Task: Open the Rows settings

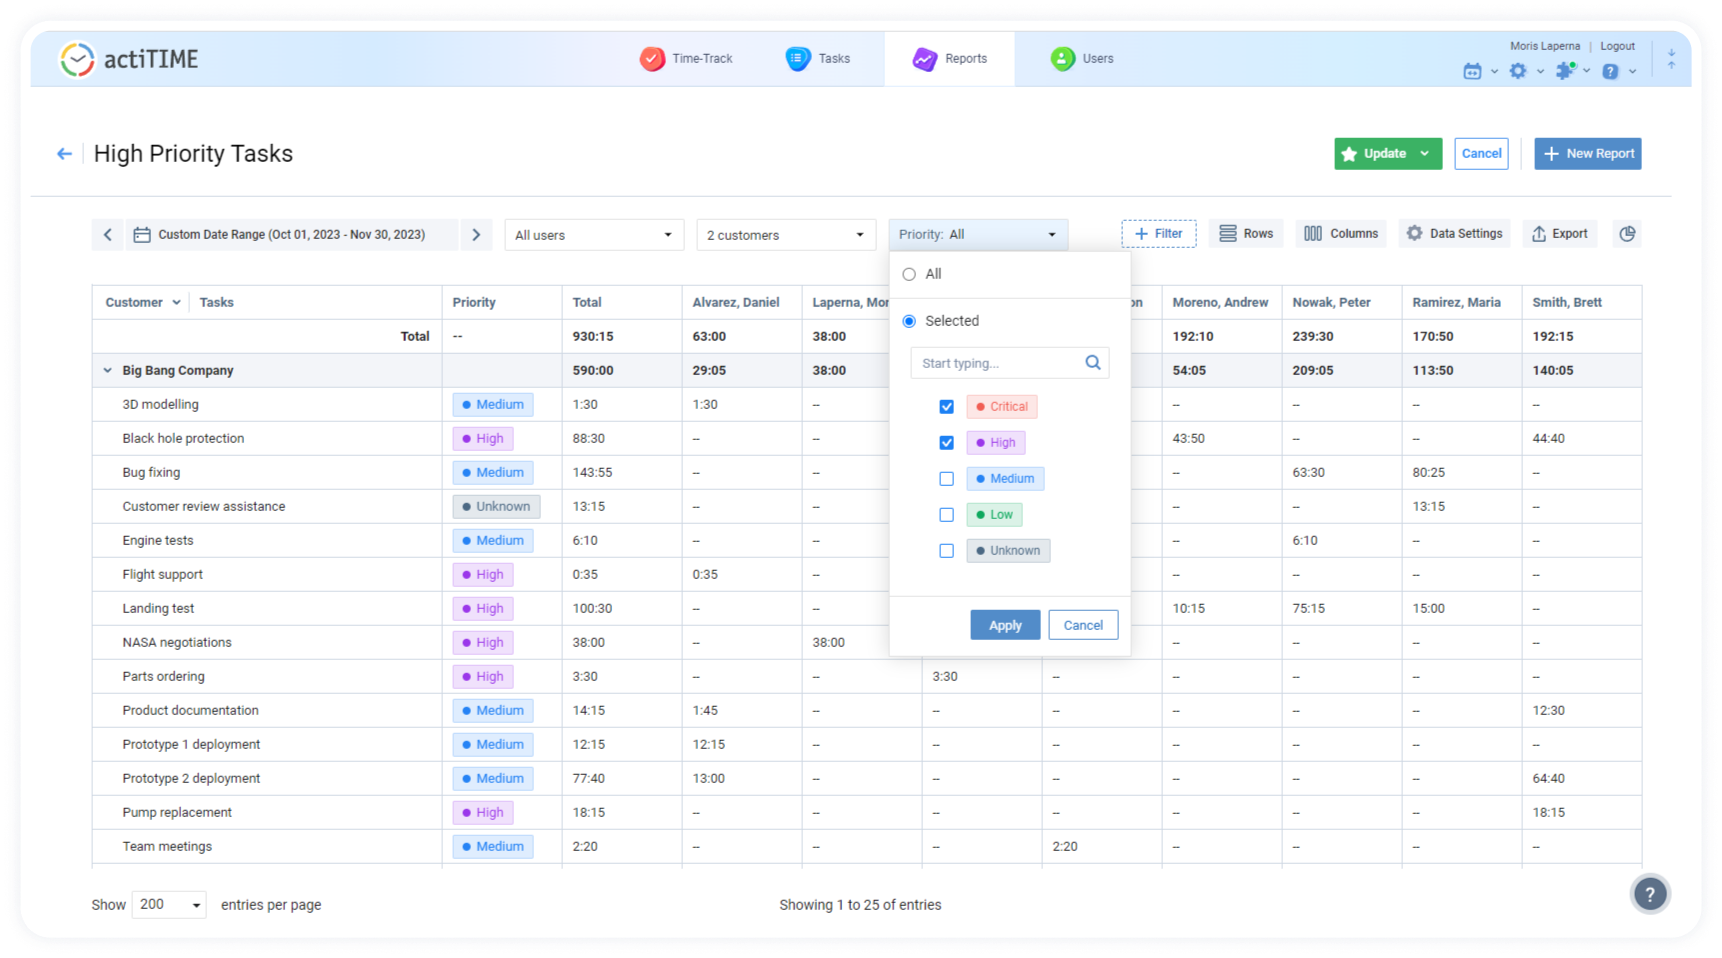Action: [1246, 234]
